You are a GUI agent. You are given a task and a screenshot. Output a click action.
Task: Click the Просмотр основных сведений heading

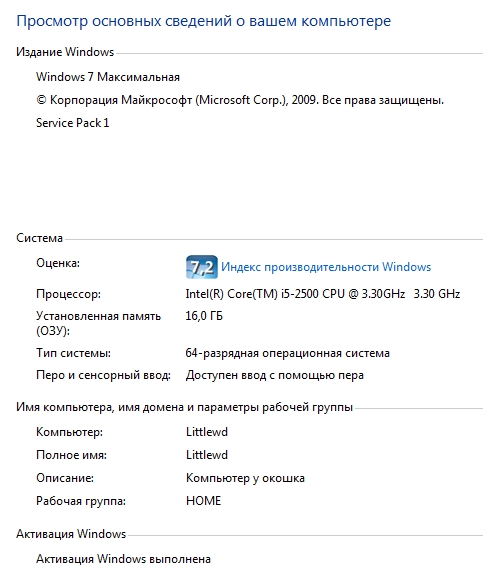tap(204, 21)
